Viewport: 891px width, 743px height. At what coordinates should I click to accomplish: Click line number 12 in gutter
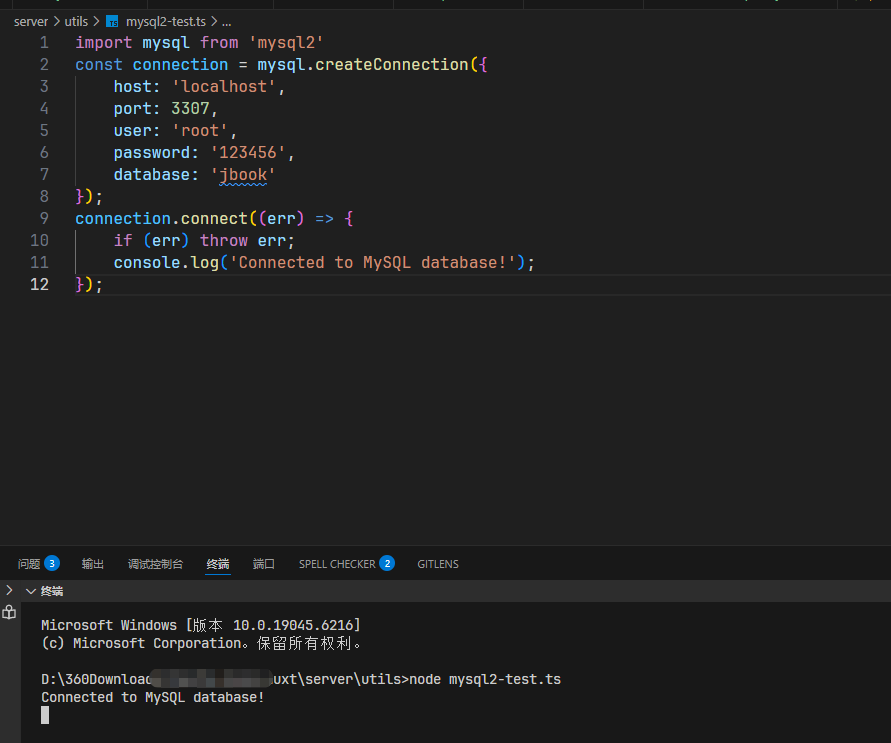pos(39,284)
